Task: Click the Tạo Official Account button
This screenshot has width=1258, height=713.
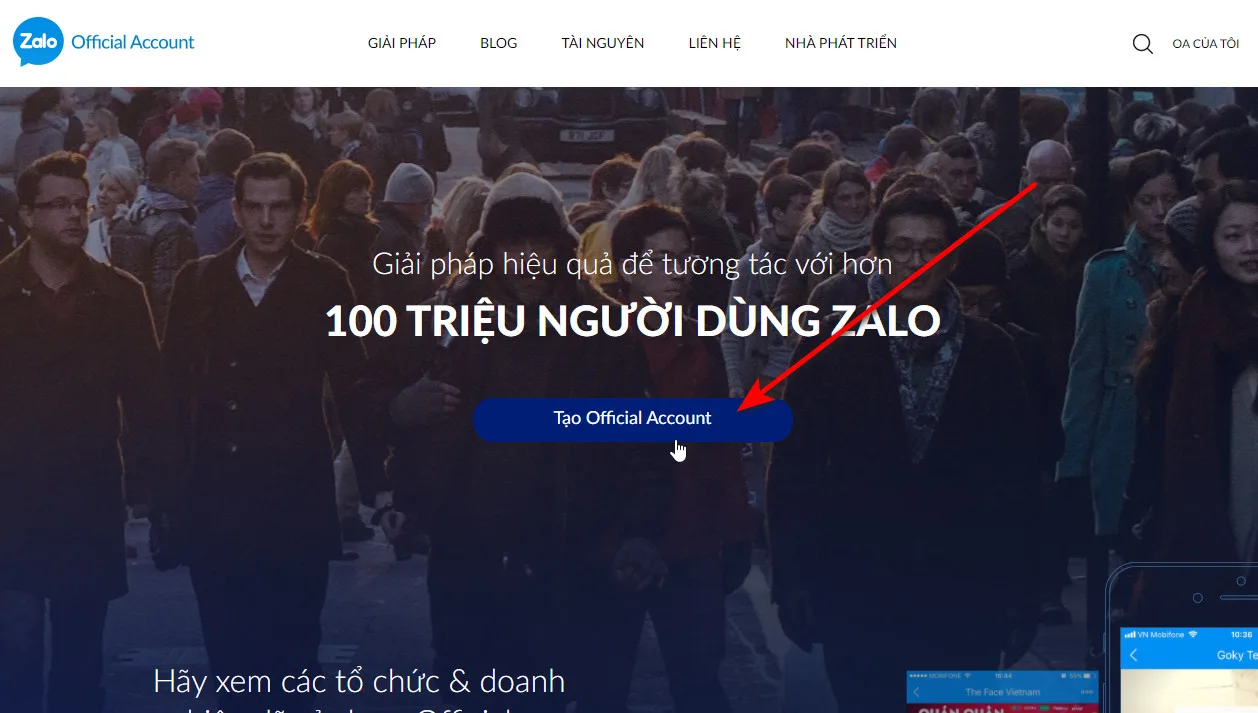Action: 633,419
